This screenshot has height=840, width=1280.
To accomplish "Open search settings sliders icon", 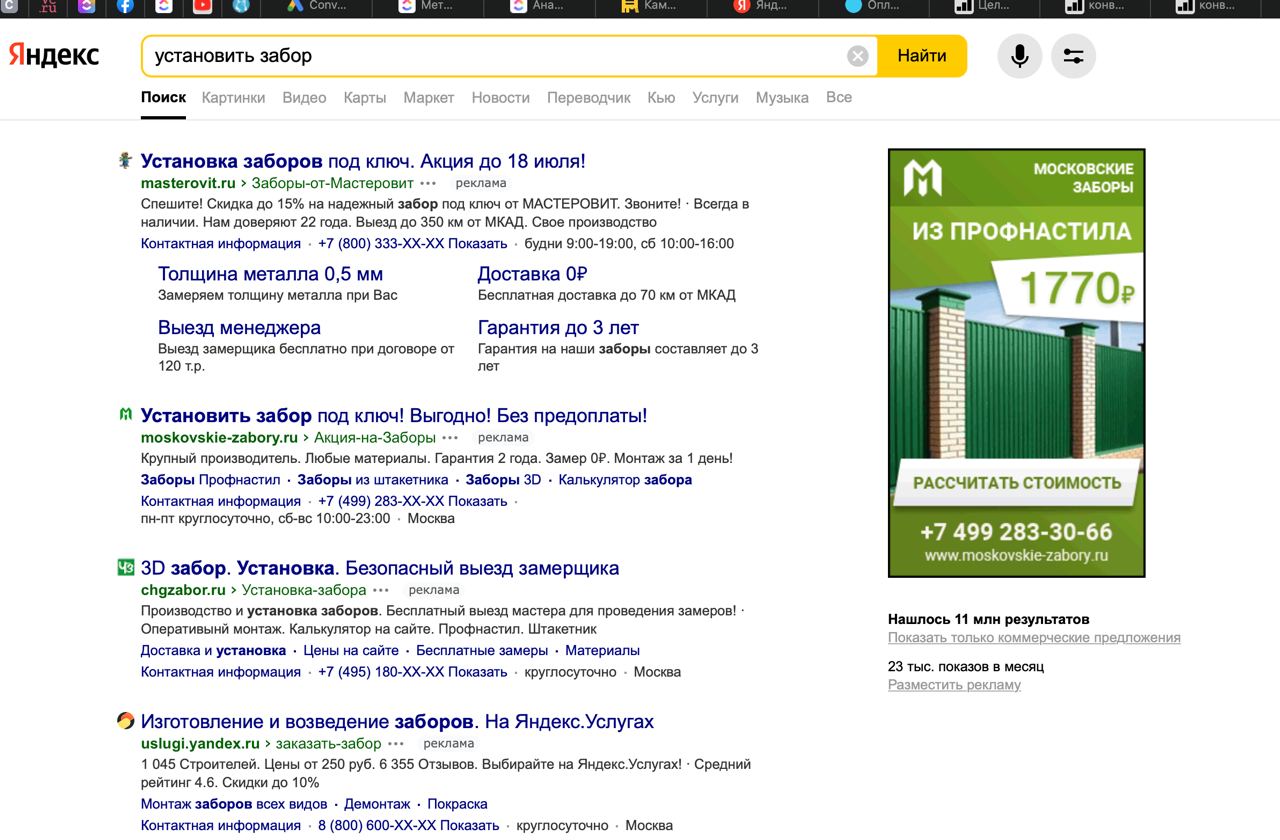I will [x=1073, y=56].
